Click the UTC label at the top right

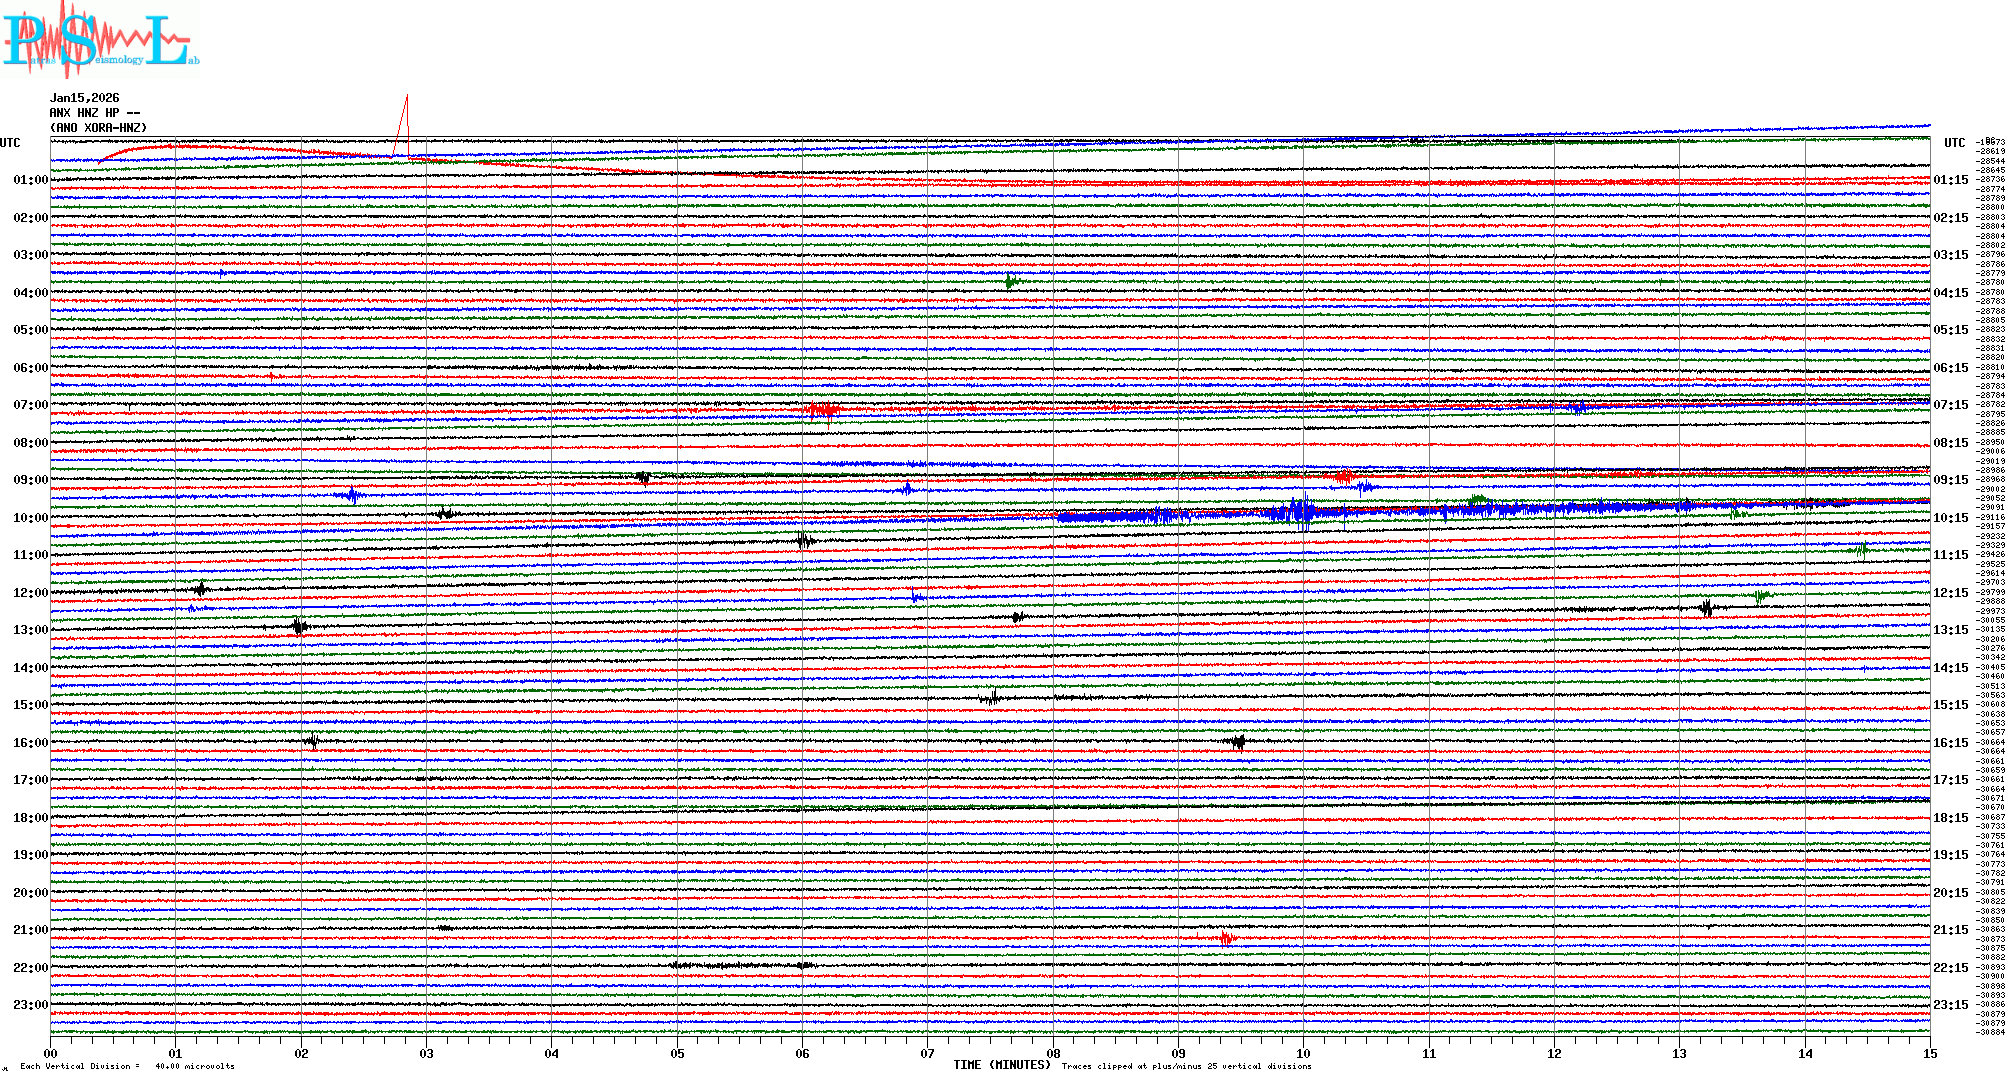click(x=1954, y=143)
